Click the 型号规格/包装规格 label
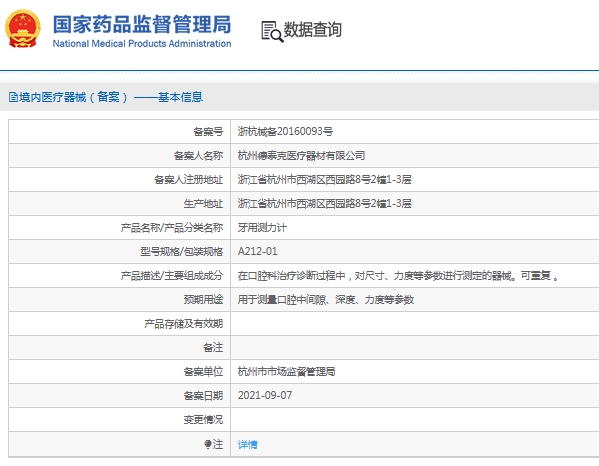 coord(181,252)
